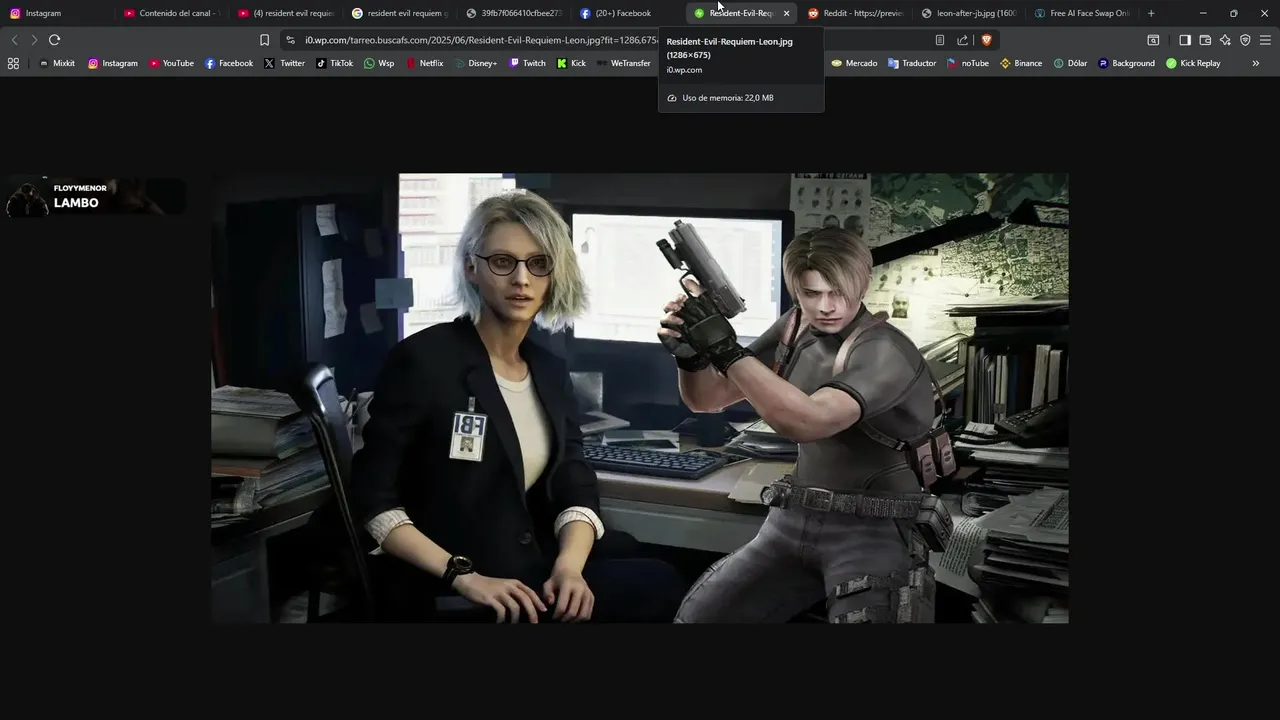Image resolution: width=1280 pixels, height=720 pixels.
Task: Switch to the Reddit preview tab
Action: (856, 13)
